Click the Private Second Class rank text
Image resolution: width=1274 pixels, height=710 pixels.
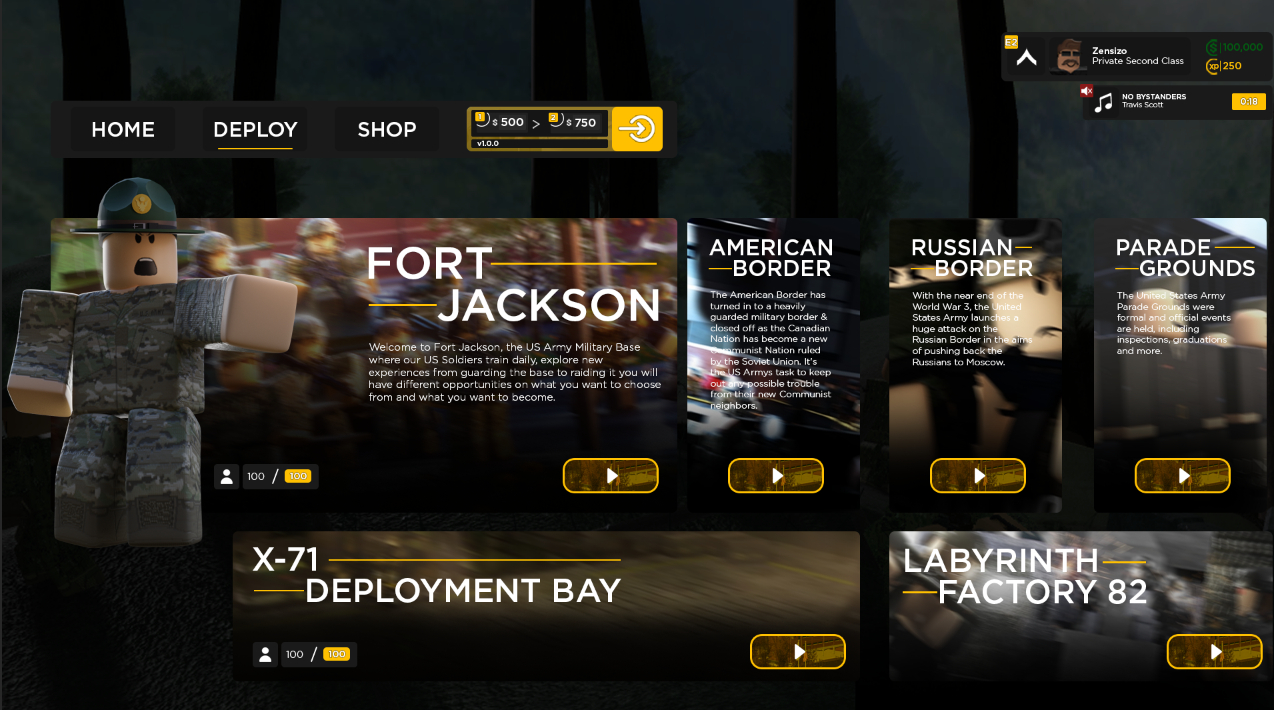click(x=1137, y=61)
